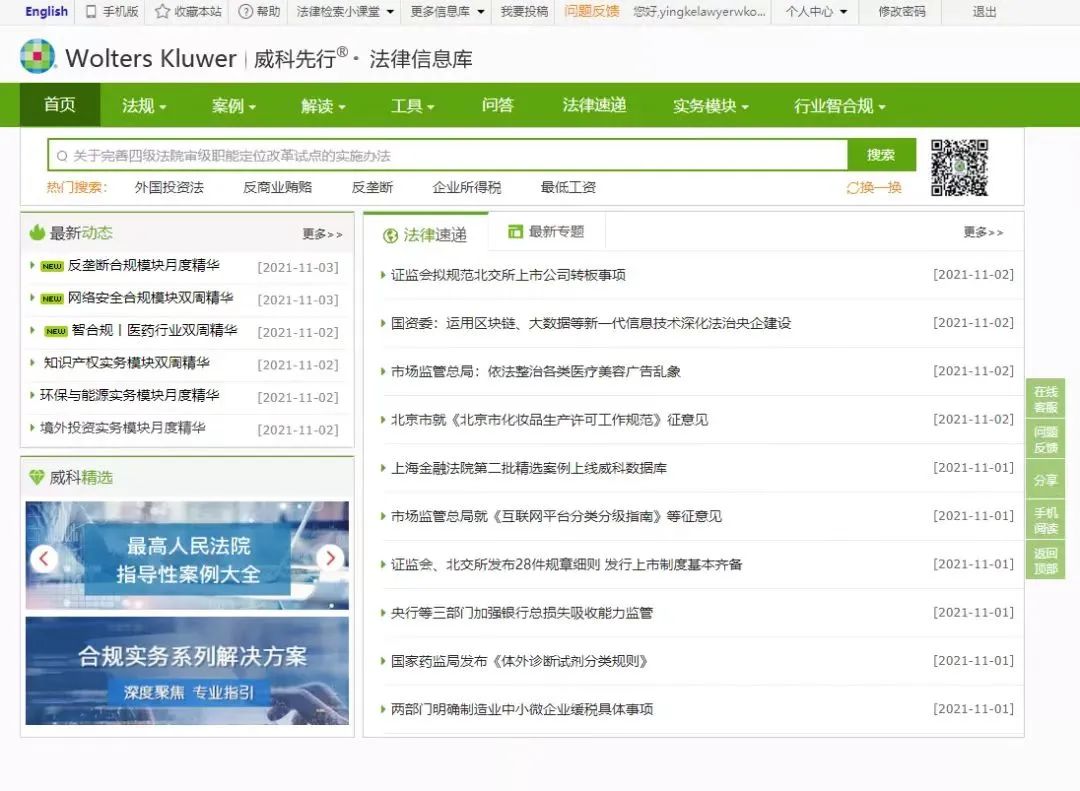Click the search input field

[448, 155]
